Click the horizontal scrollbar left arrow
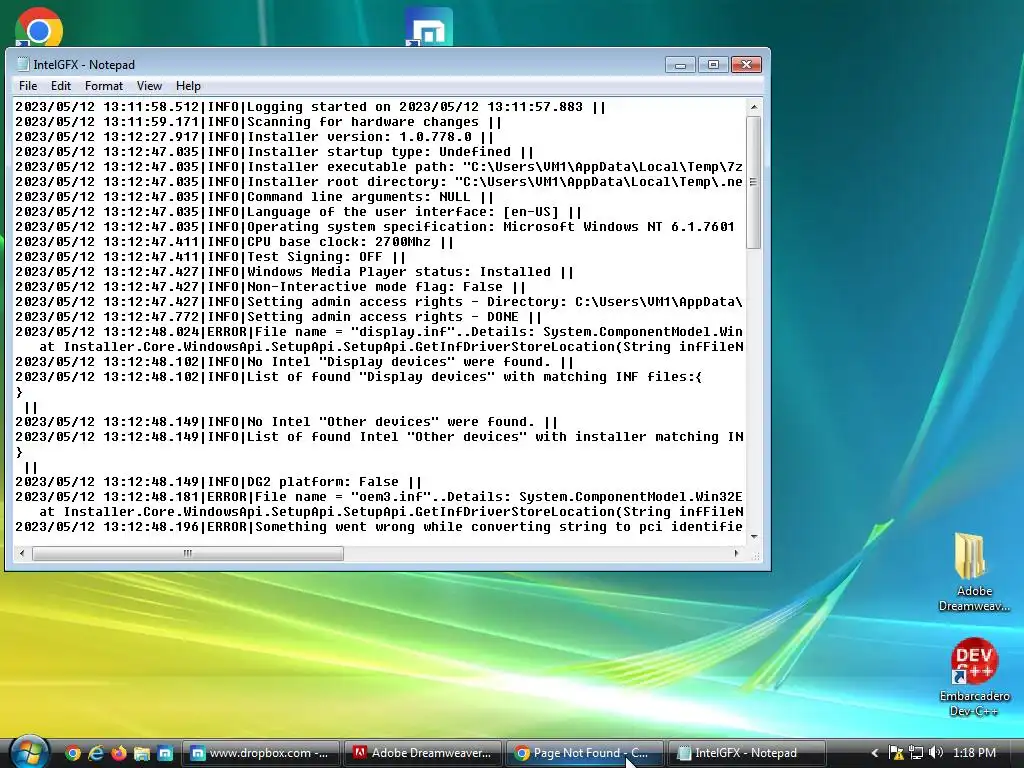This screenshot has height=768, width=1024. (x=22, y=553)
